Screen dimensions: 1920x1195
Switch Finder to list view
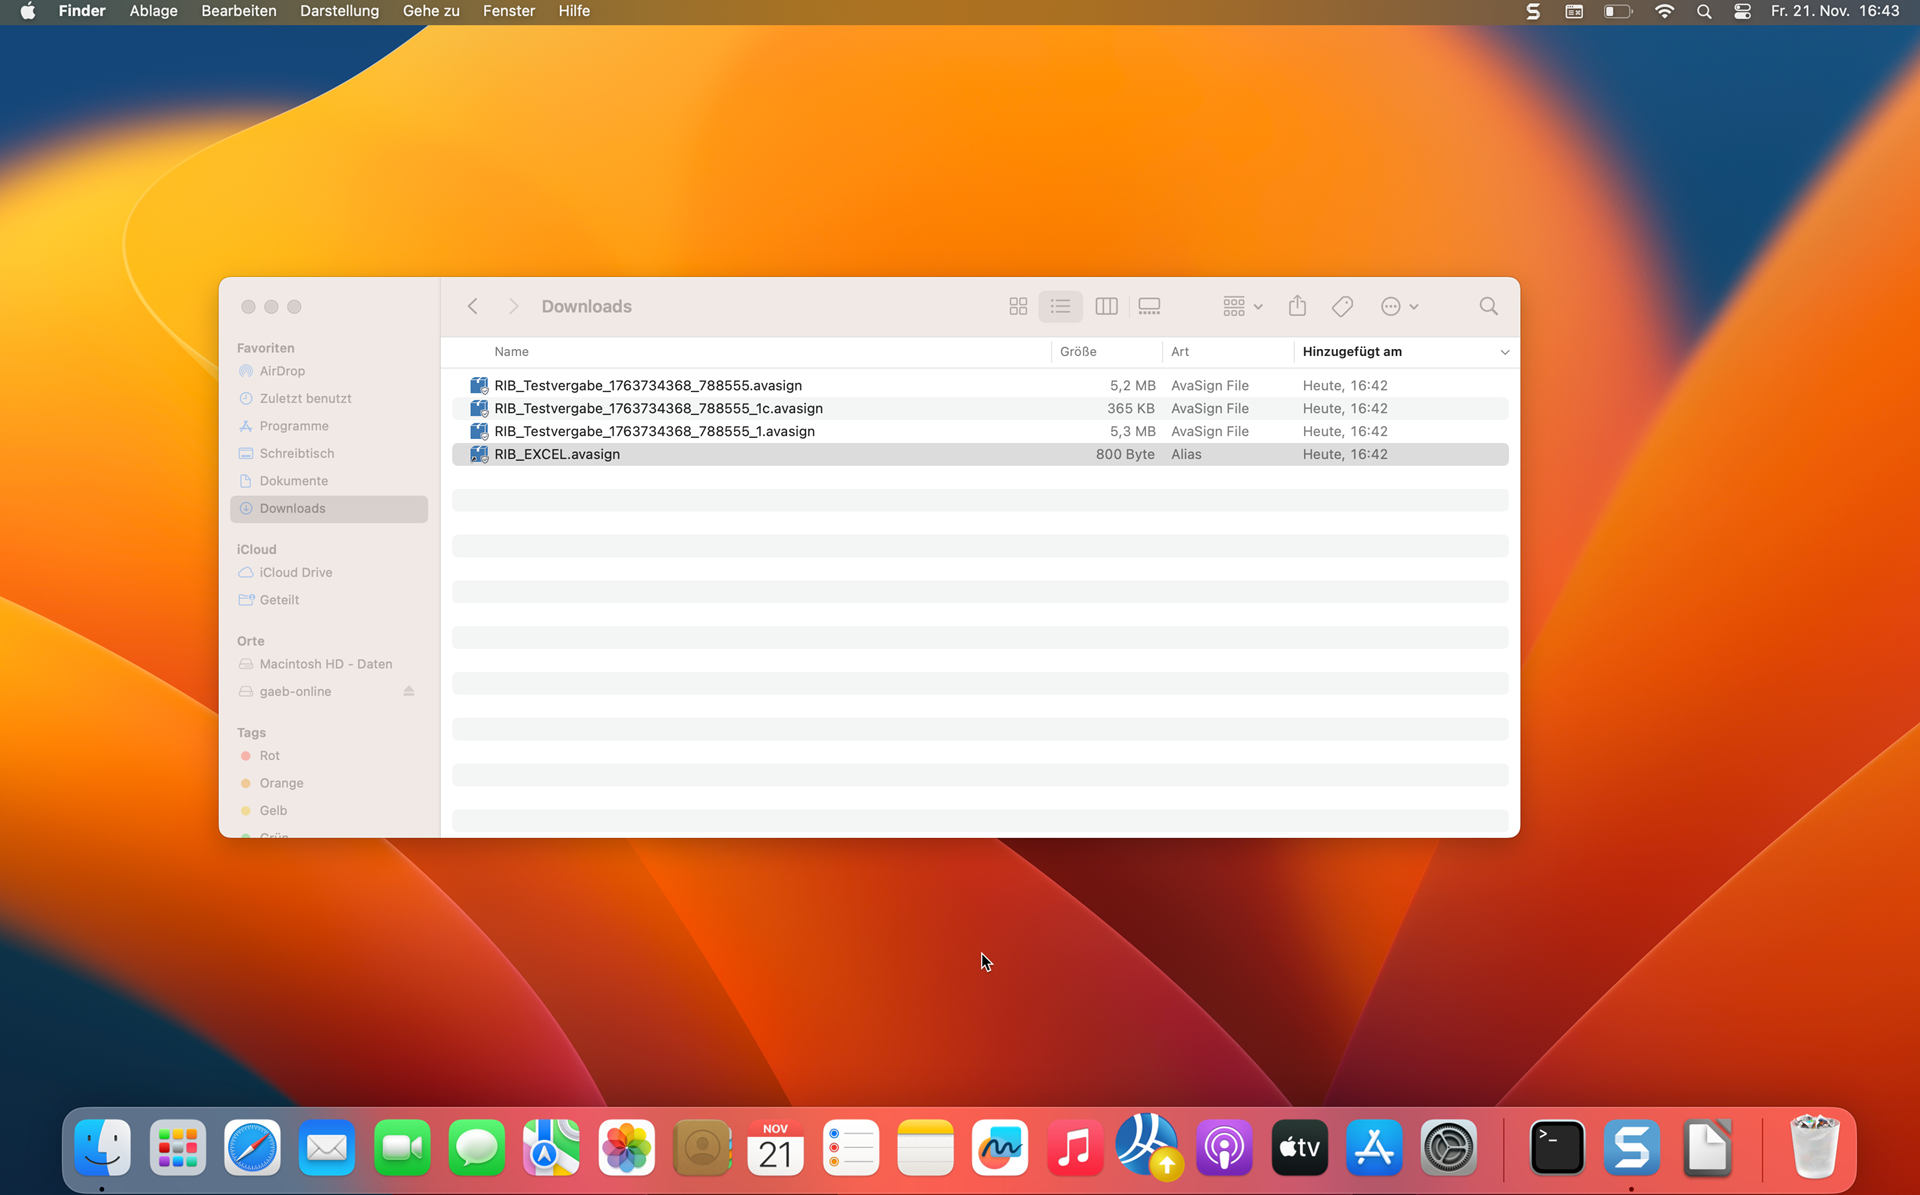click(1061, 307)
